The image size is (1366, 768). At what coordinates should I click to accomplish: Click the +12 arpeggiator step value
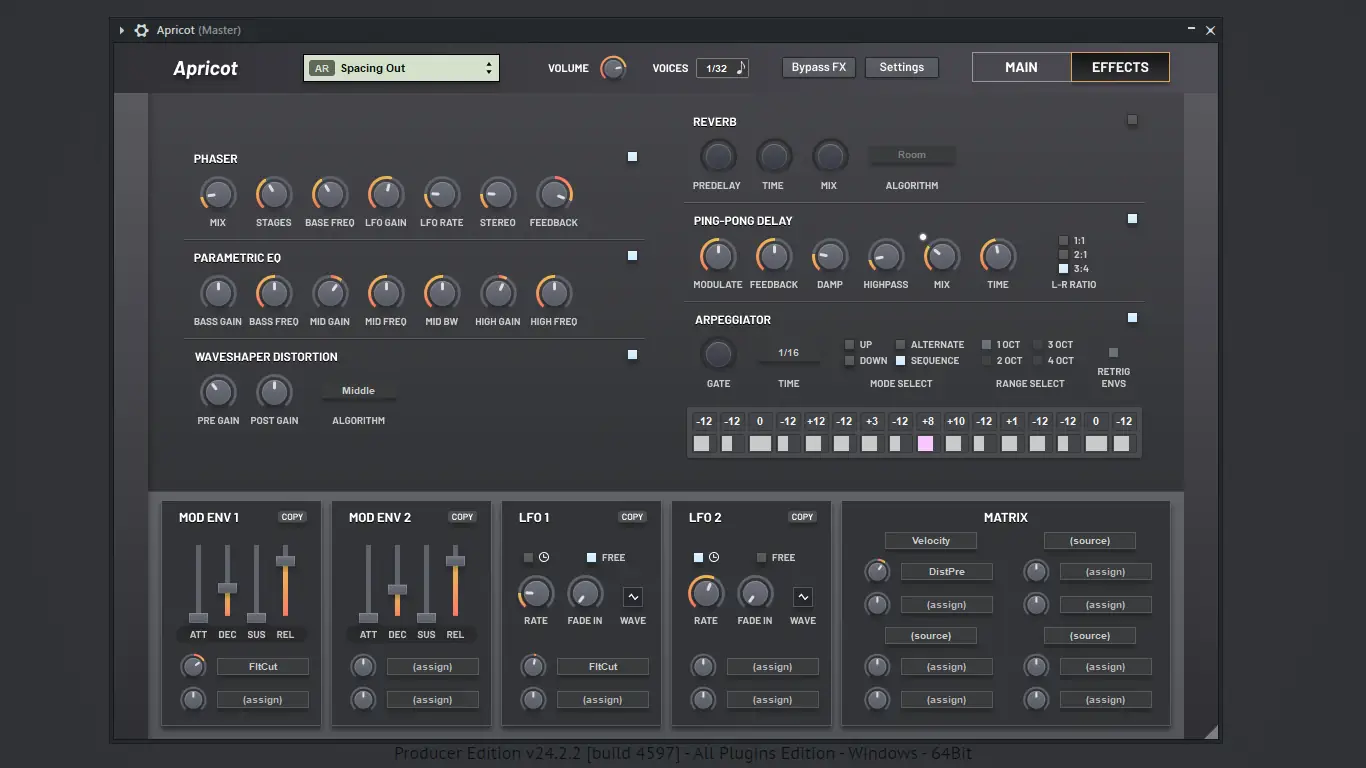[816, 422]
